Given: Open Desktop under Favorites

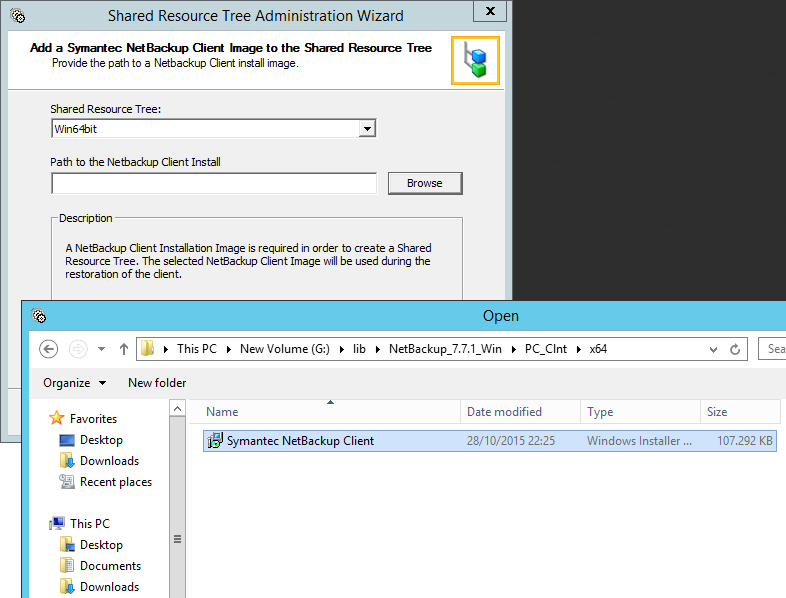Looking at the screenshot, I should (101, 440).
